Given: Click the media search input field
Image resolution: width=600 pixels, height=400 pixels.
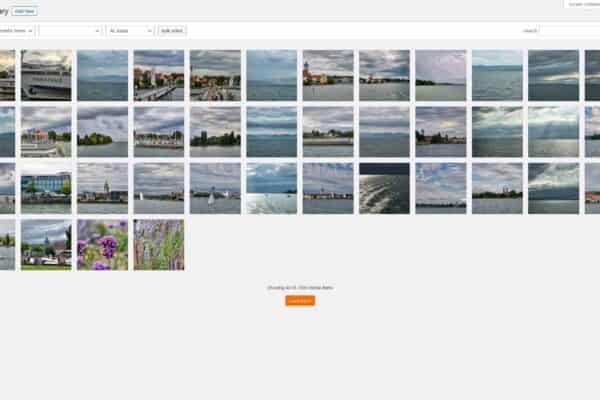Looking at the screenshot, I should pos(569,31).
